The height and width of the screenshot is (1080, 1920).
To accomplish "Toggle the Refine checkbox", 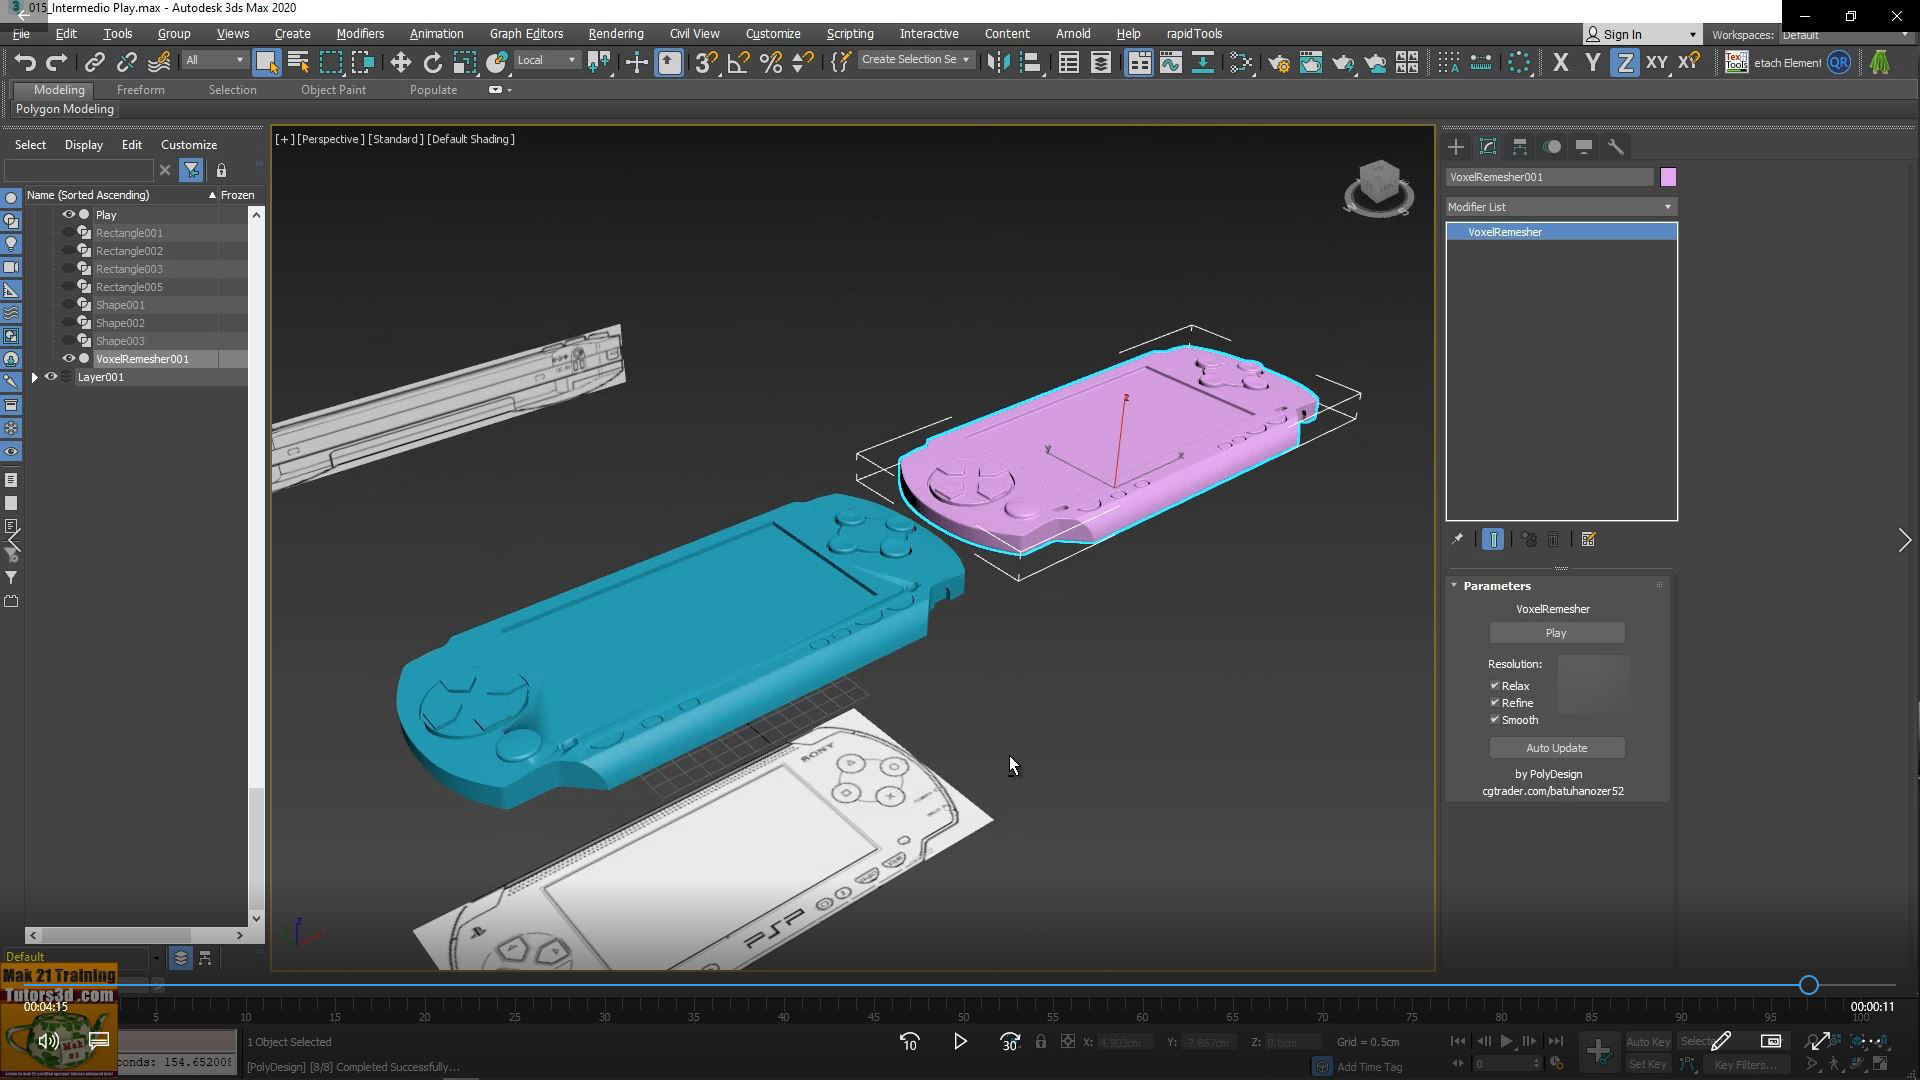I will tap(1495, 703).
